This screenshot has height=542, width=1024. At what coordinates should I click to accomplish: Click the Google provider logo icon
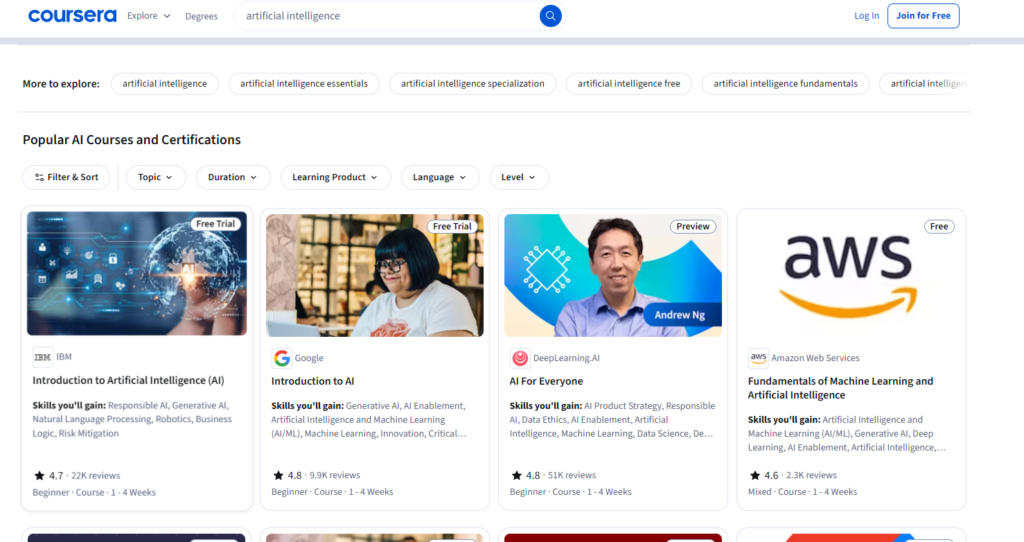(x=282, y=358)
